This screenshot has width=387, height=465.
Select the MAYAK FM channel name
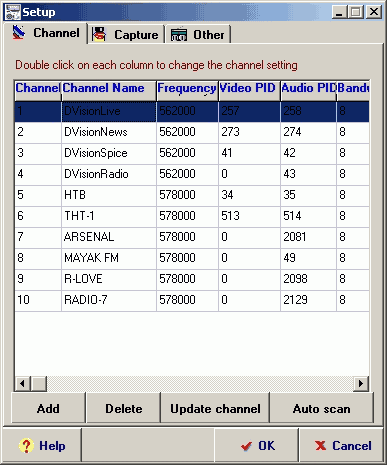click(91, 258)
